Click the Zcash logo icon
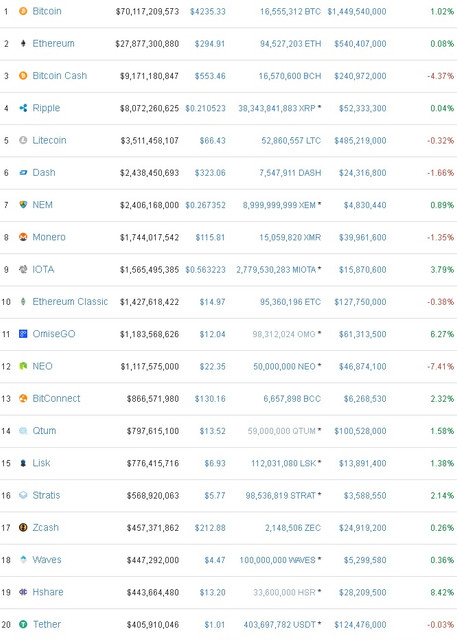Screen dimensions: 457x640 pyautogui.click(x=23, y=527)
